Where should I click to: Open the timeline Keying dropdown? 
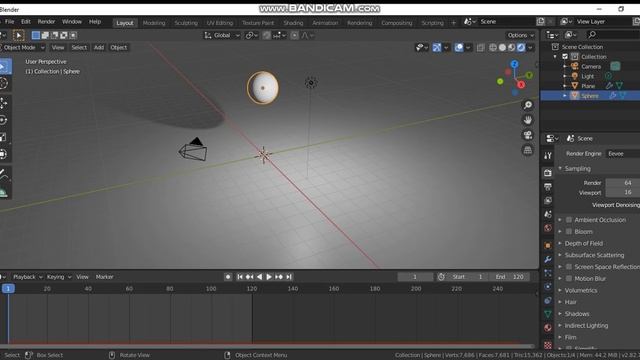coord(59,277)
